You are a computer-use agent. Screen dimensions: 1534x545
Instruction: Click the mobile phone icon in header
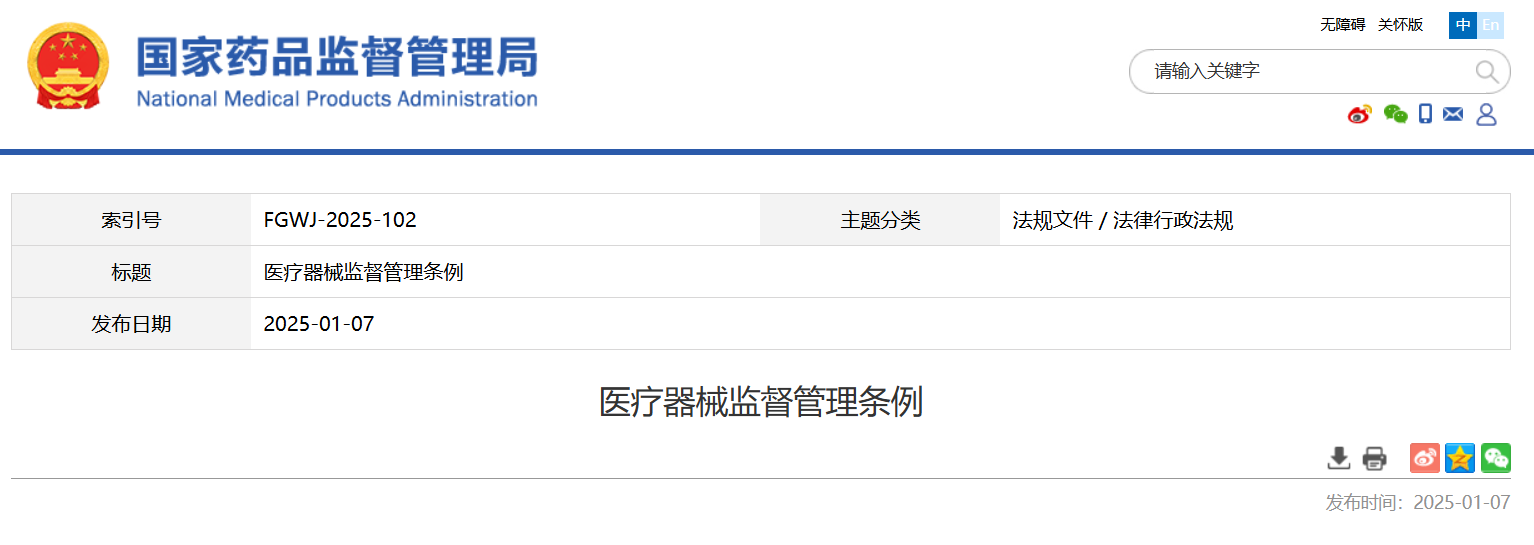1426,114
